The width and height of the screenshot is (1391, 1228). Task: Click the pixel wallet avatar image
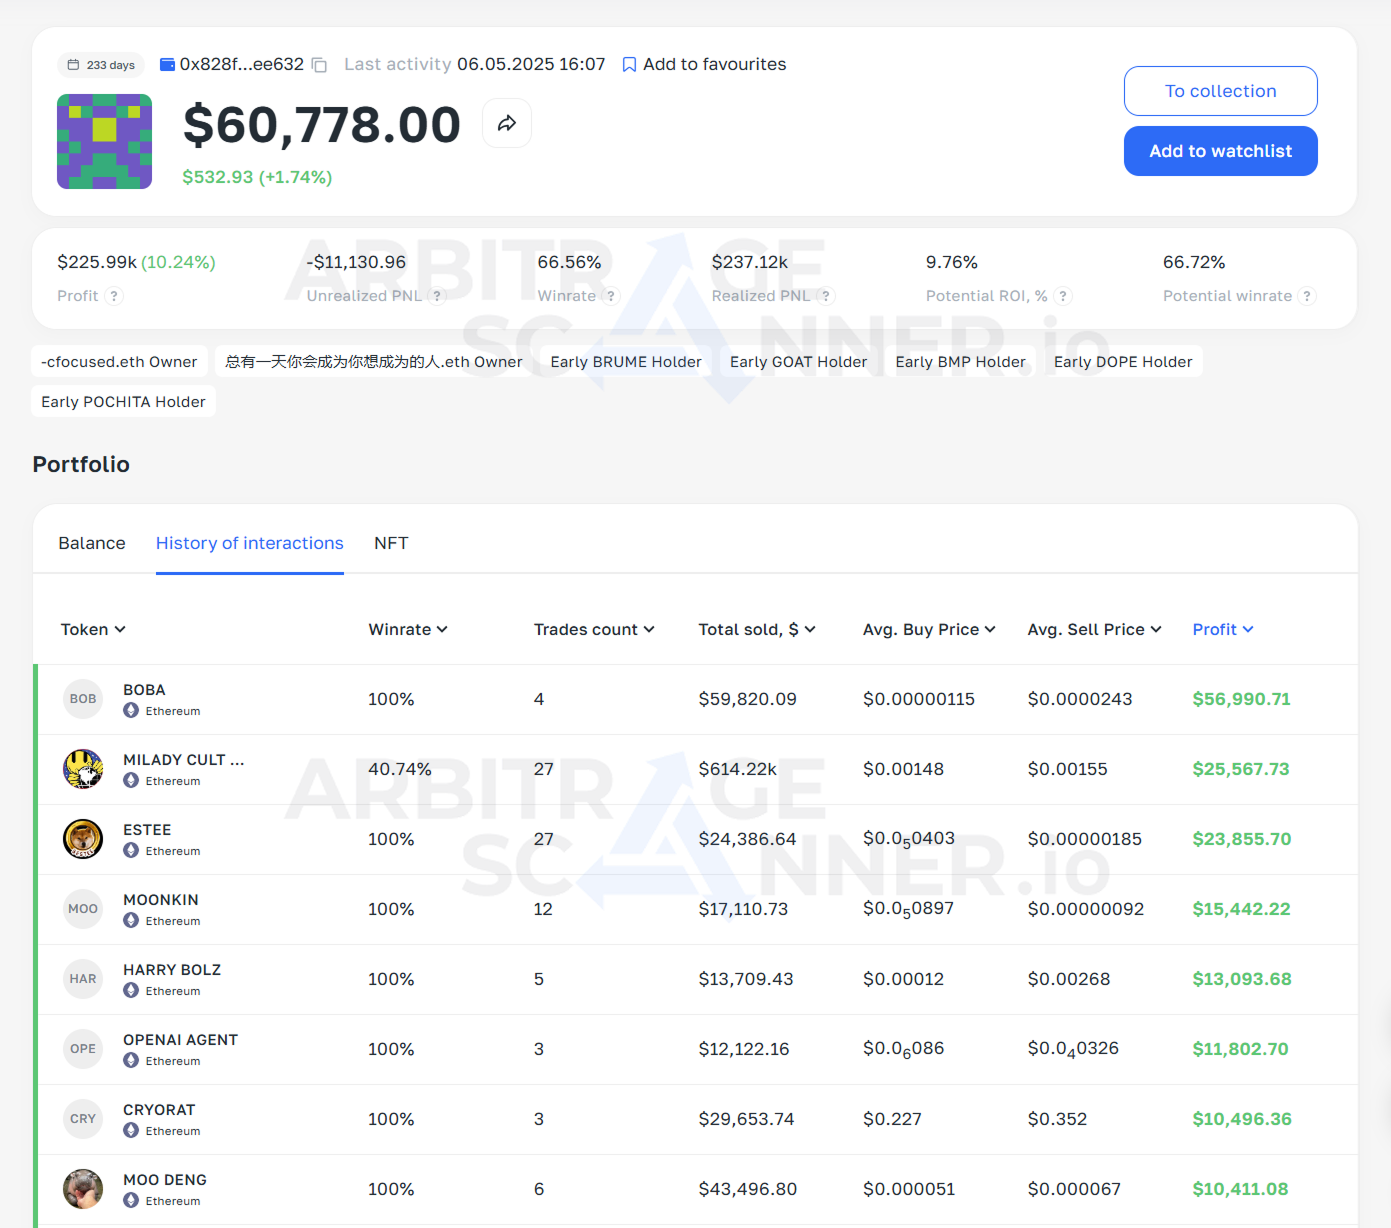[x=105, y=142]
